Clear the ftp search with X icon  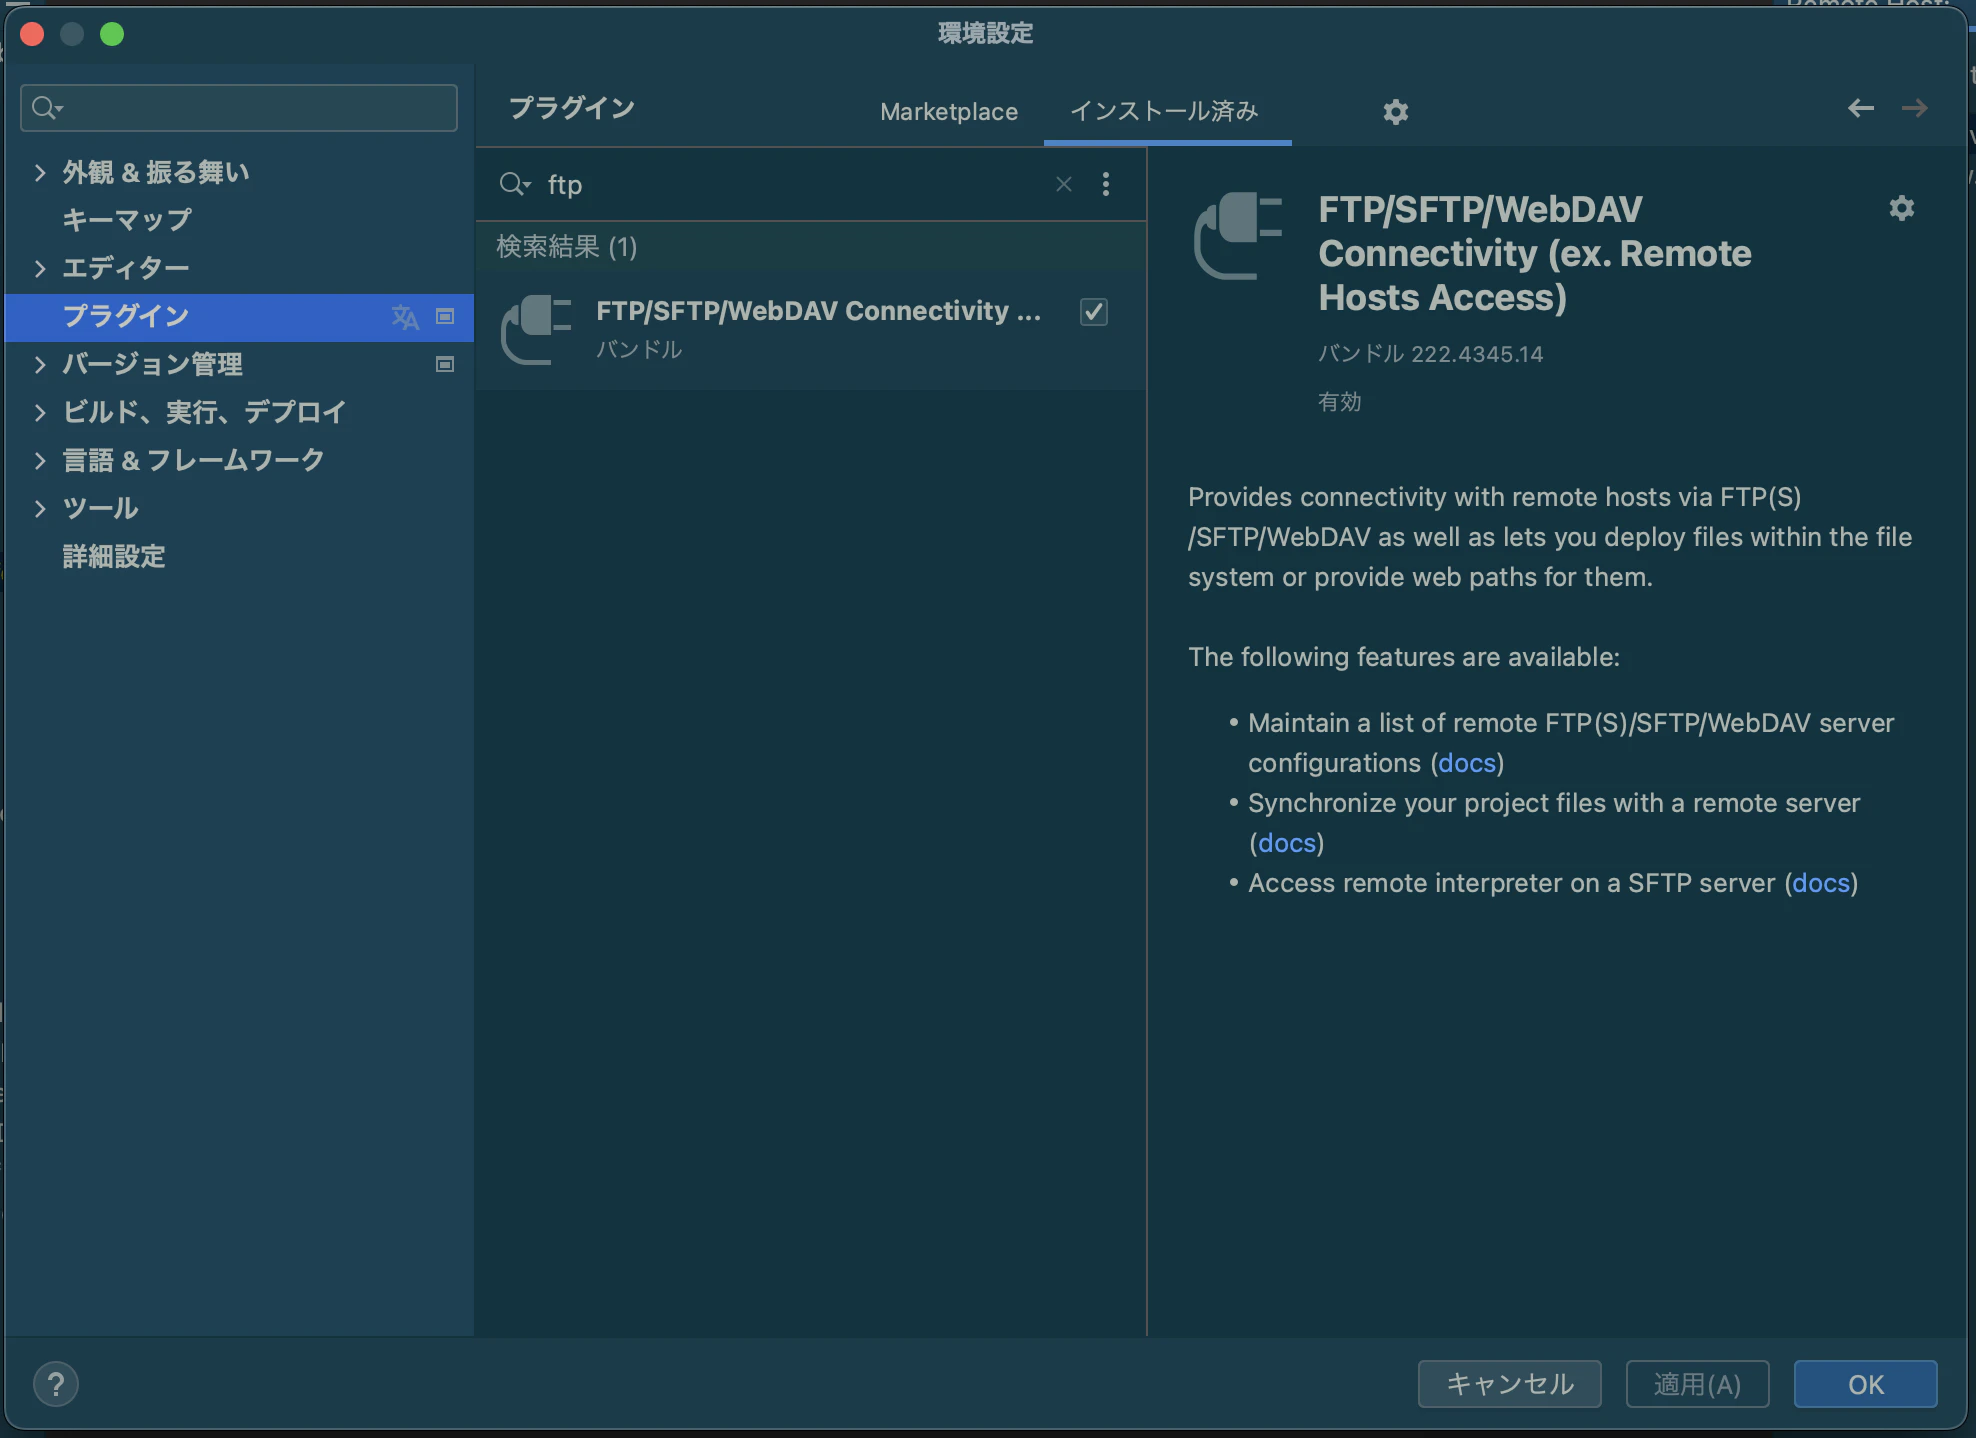click(1064, 184)
